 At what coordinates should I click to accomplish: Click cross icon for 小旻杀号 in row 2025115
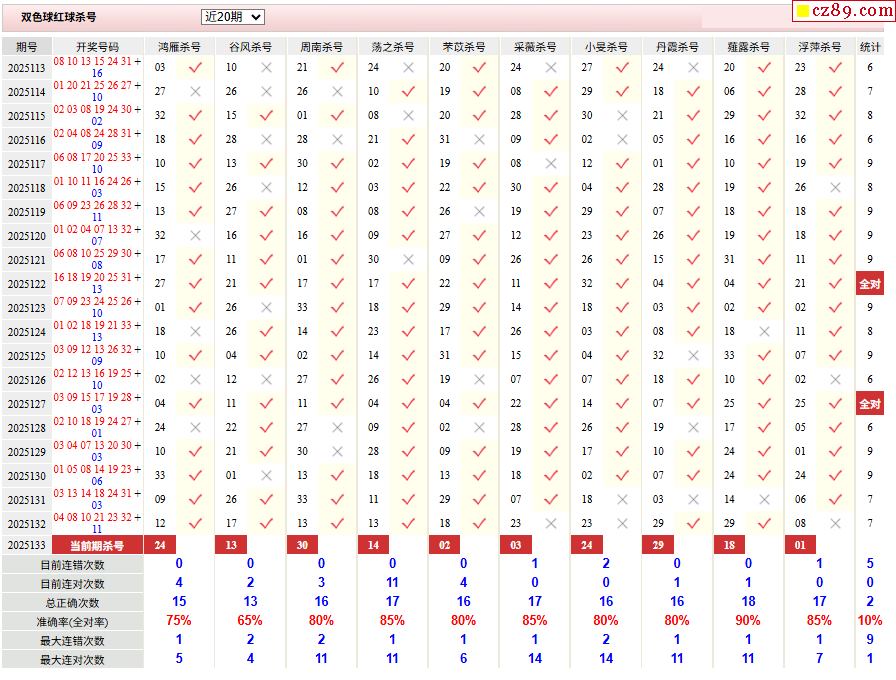(622, 115)
